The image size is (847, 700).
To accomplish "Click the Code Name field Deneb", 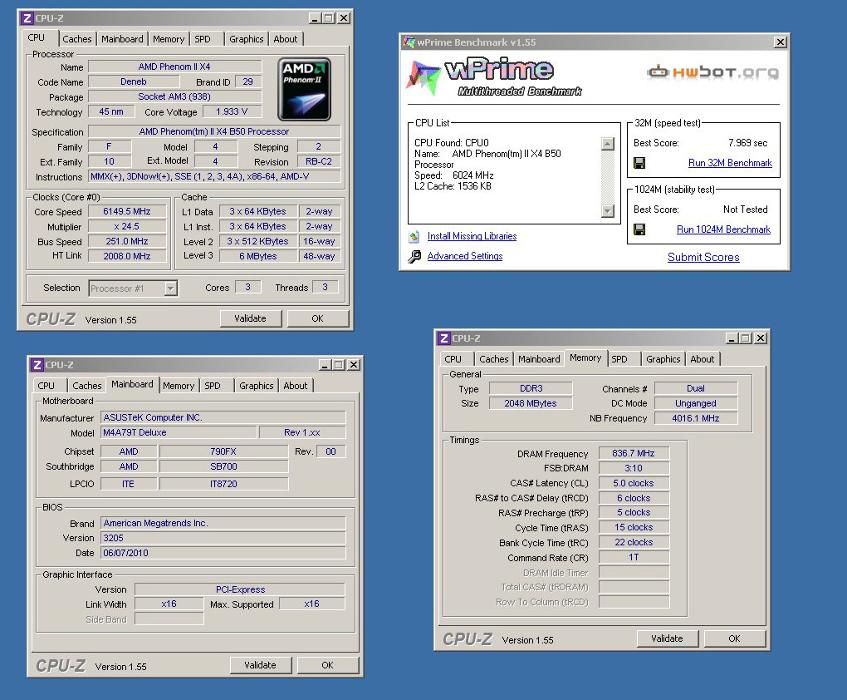I will pyautogui.click(x=133, y=82).
